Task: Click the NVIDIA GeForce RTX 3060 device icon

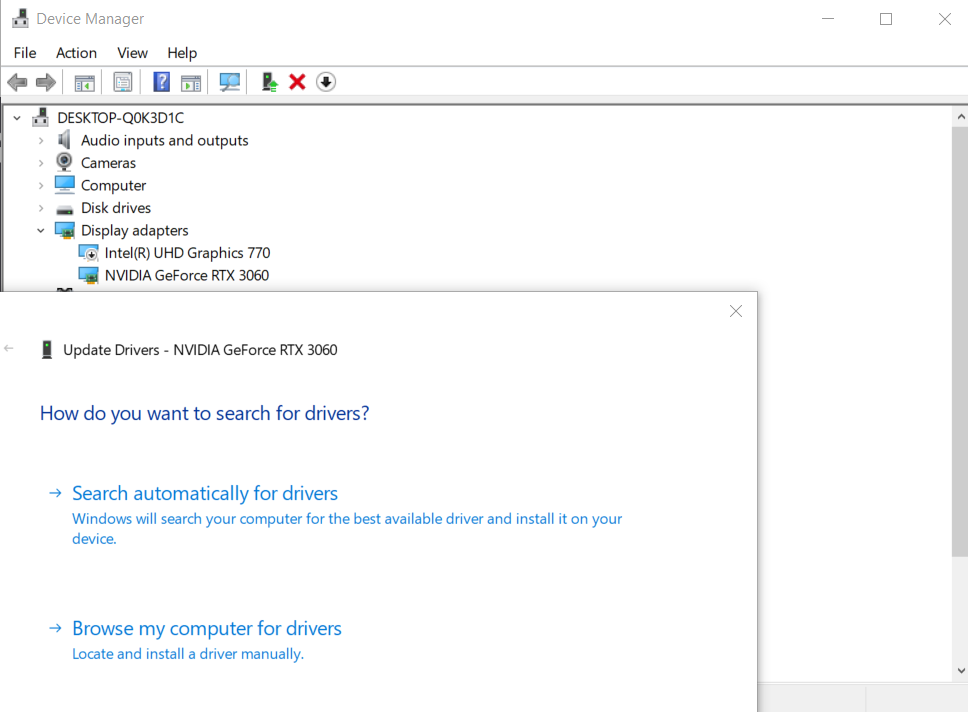Action: 88,275
